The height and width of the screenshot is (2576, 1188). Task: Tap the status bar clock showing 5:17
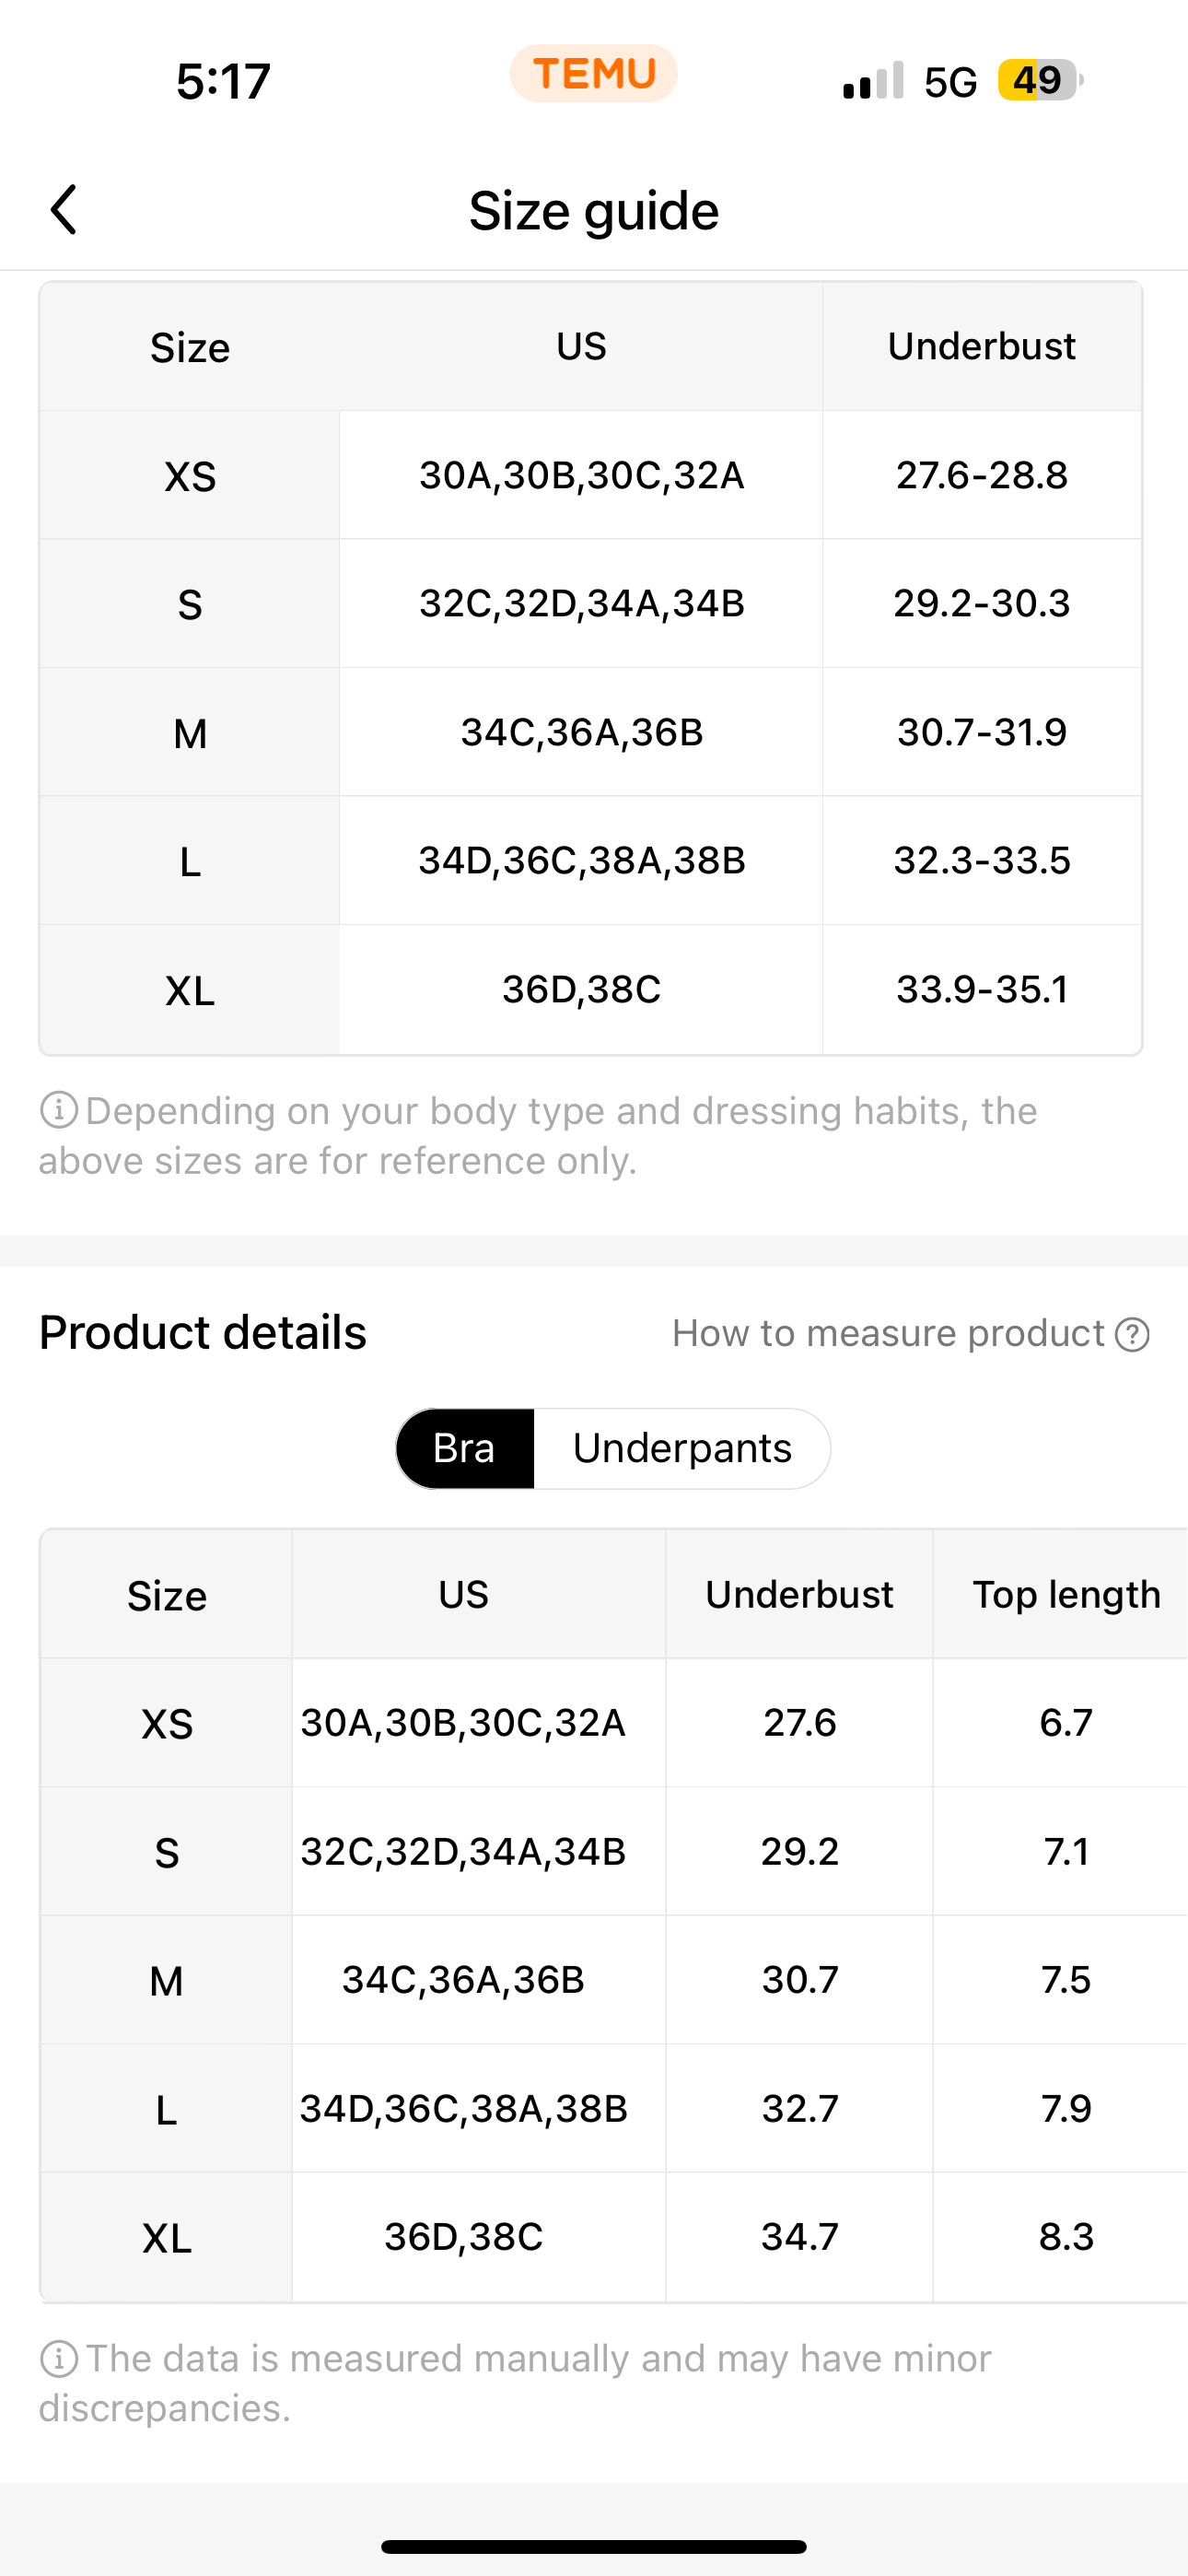[224, 81]
